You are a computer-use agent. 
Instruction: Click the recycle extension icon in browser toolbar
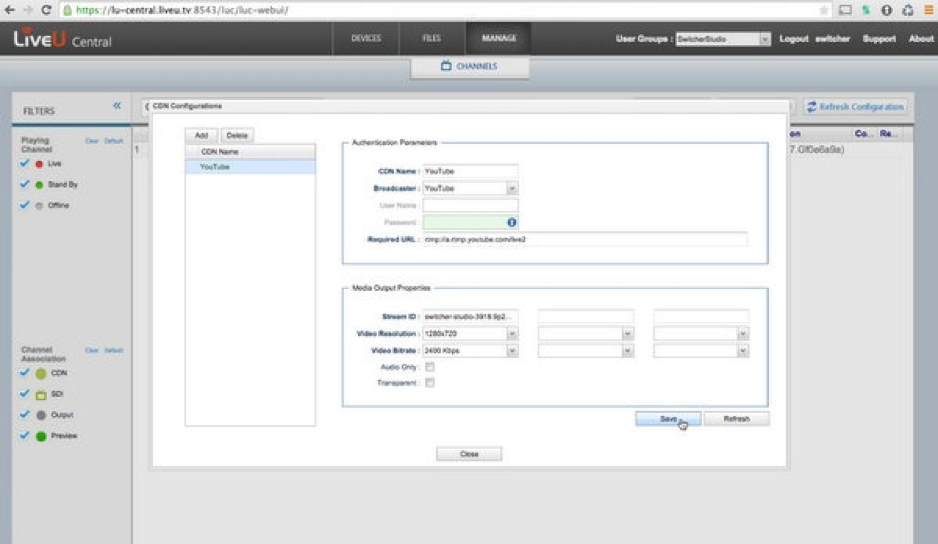[x=907, y=10]
